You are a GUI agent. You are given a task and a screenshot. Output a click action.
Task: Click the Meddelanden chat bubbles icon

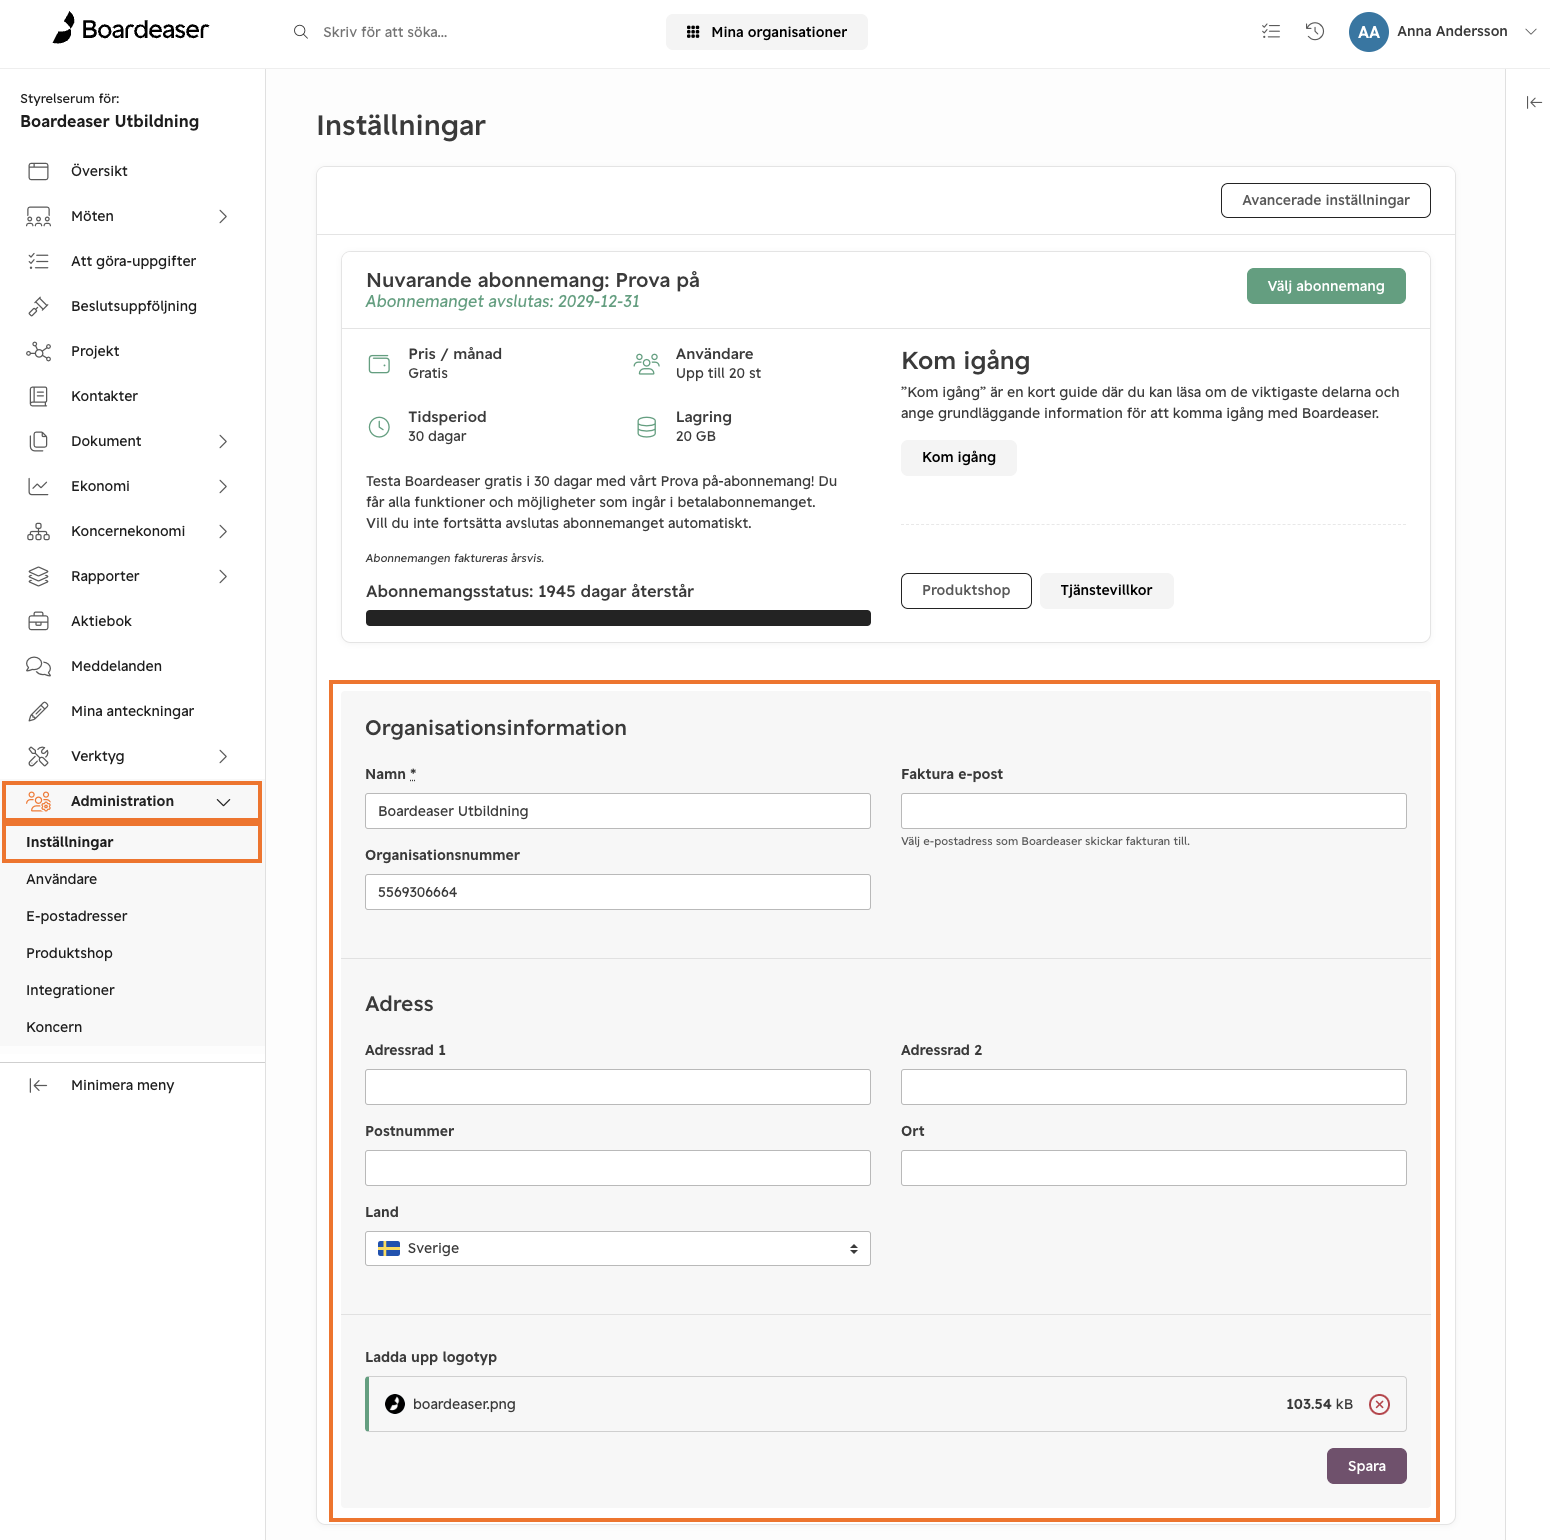[x=38, y=666]
